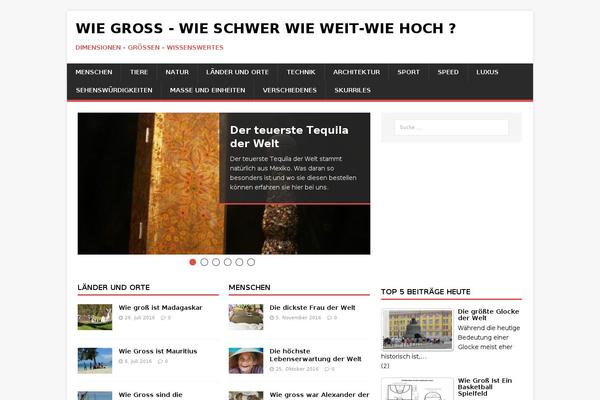The width and height of the screenshot is (600, 400).
Task: Click clock icon beside 25. Oktober date
Action: [272, 369]
